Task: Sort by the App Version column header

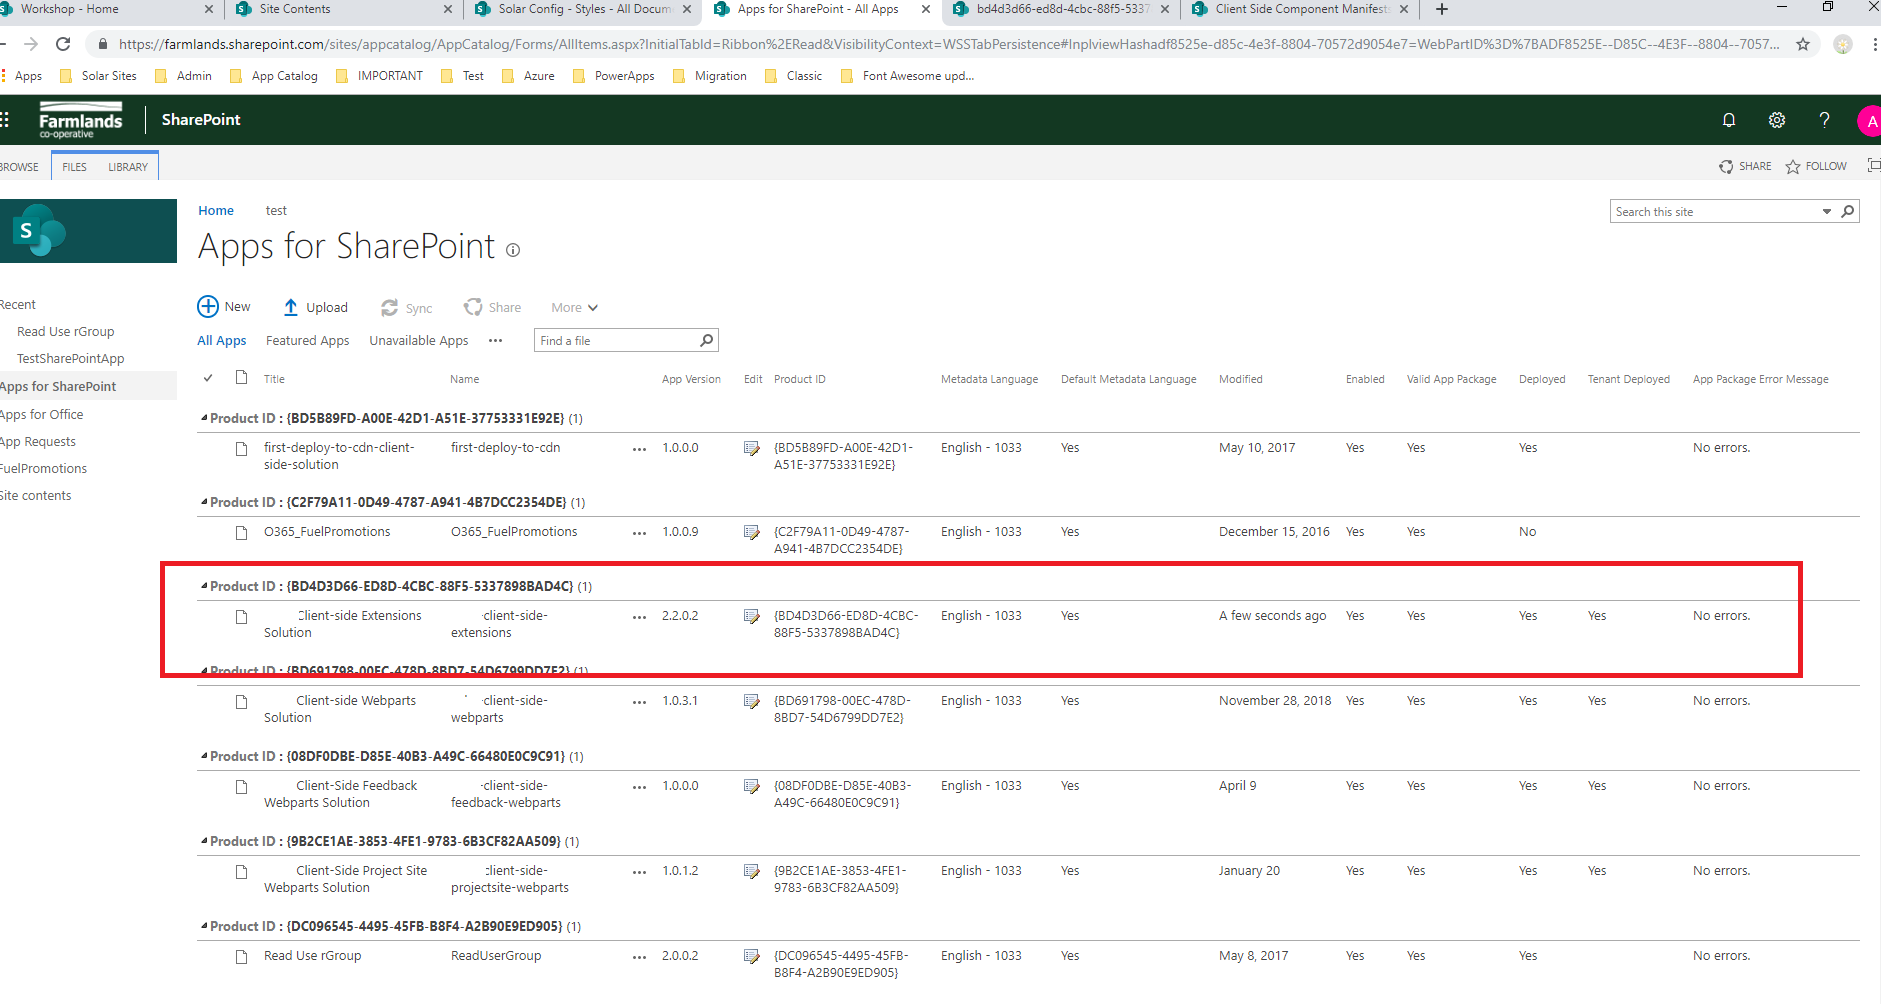Action: (x=691, y=379)
